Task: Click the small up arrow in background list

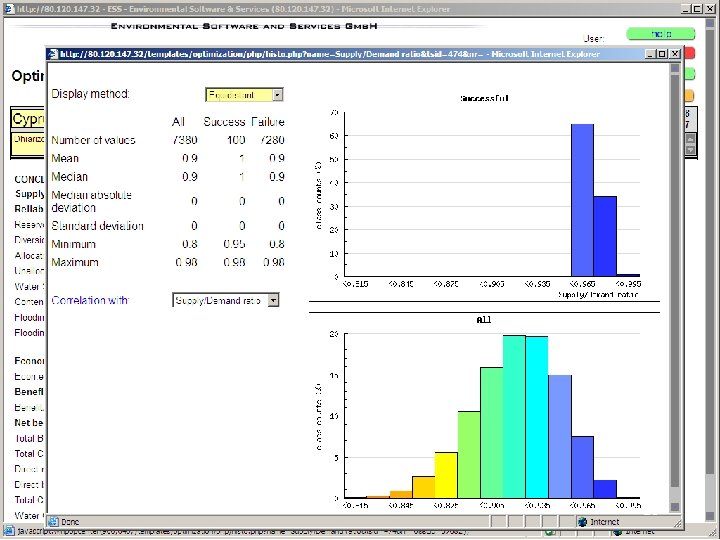Action: coord(690,139)
